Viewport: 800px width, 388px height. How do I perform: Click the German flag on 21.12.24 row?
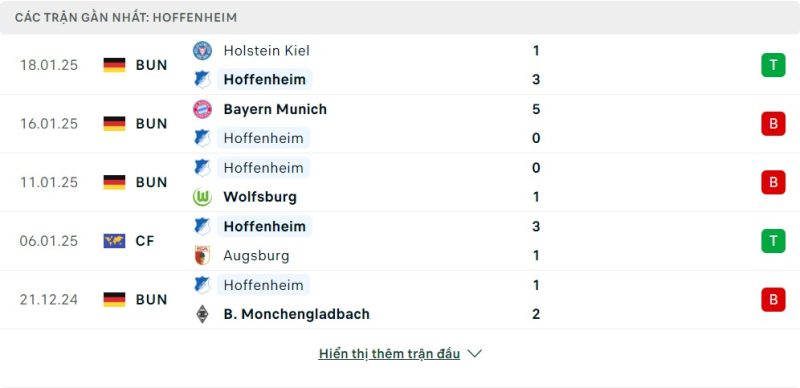[x=114, y=300]
